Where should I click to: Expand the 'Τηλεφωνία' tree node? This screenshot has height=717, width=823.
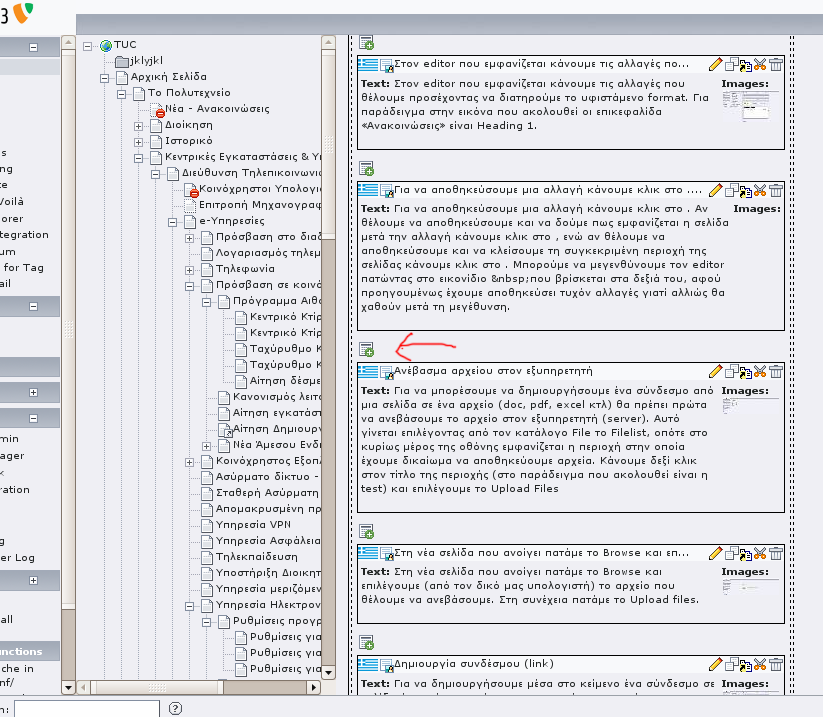191,269
